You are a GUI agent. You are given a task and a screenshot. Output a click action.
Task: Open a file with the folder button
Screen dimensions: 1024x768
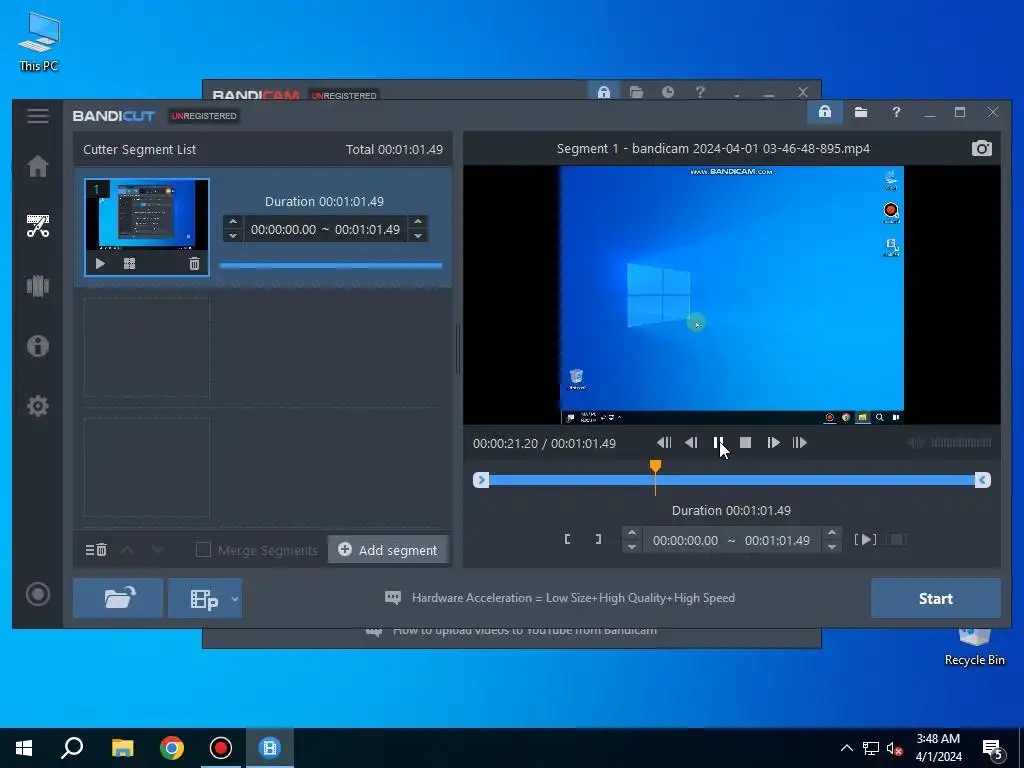tap(118, 598)
